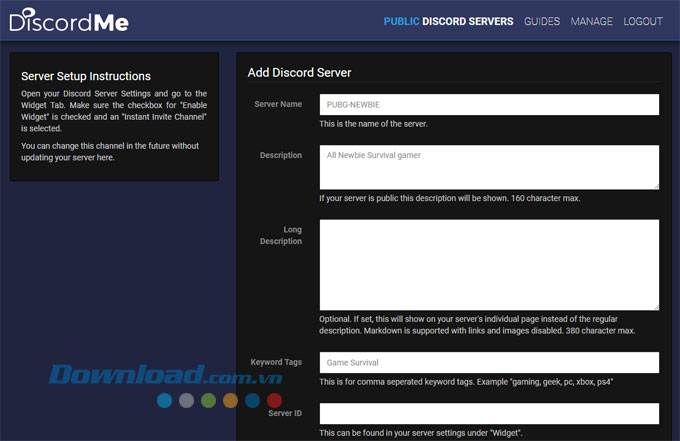Click the 'Open your Discord Server Settings' paragraph

(114, 111)
